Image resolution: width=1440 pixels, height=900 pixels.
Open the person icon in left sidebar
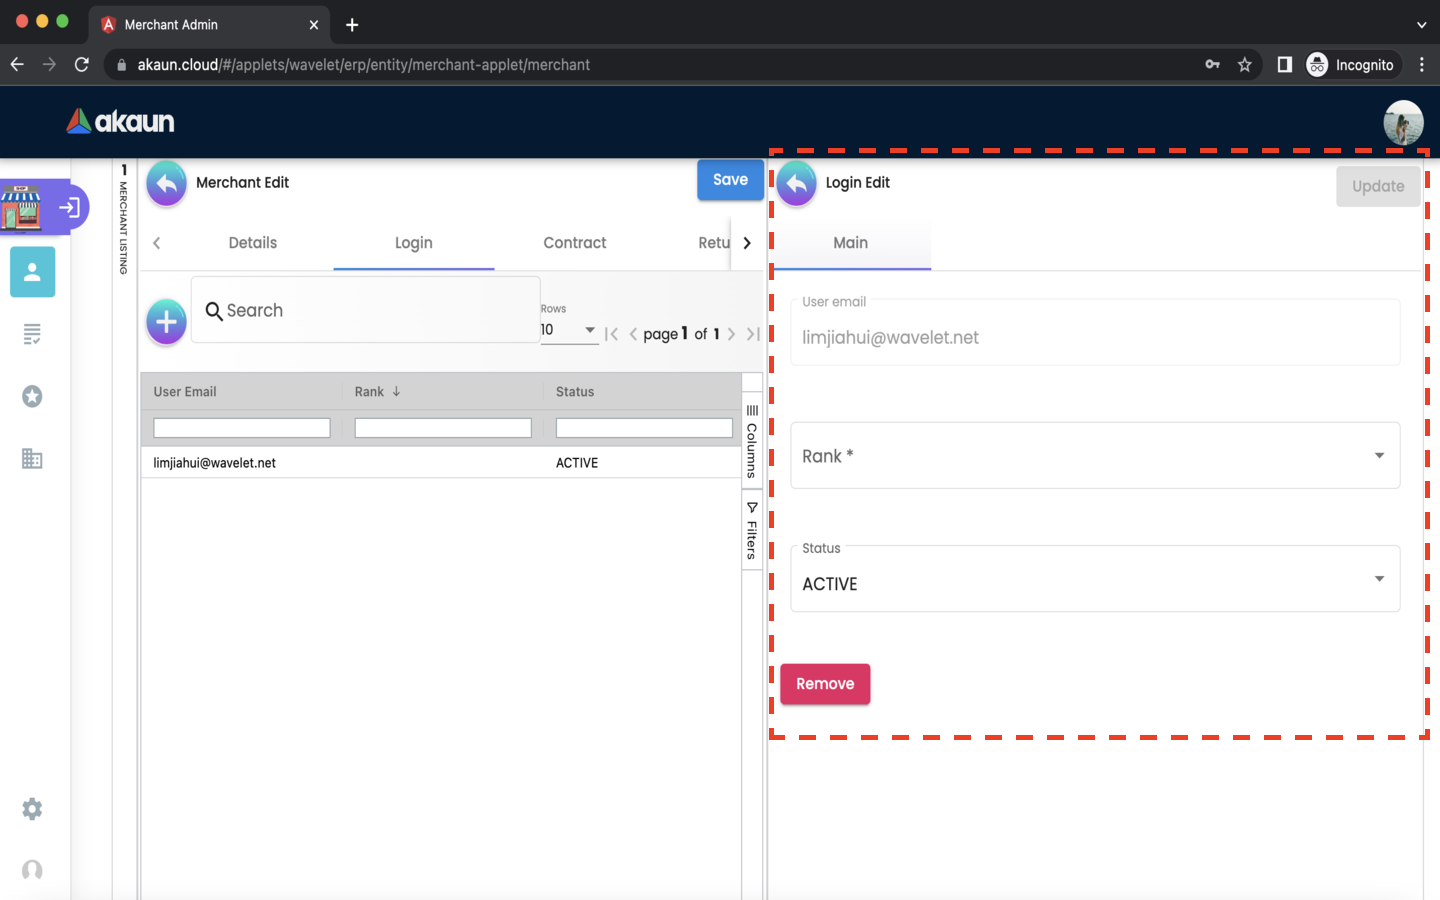[x=32, y=272]
